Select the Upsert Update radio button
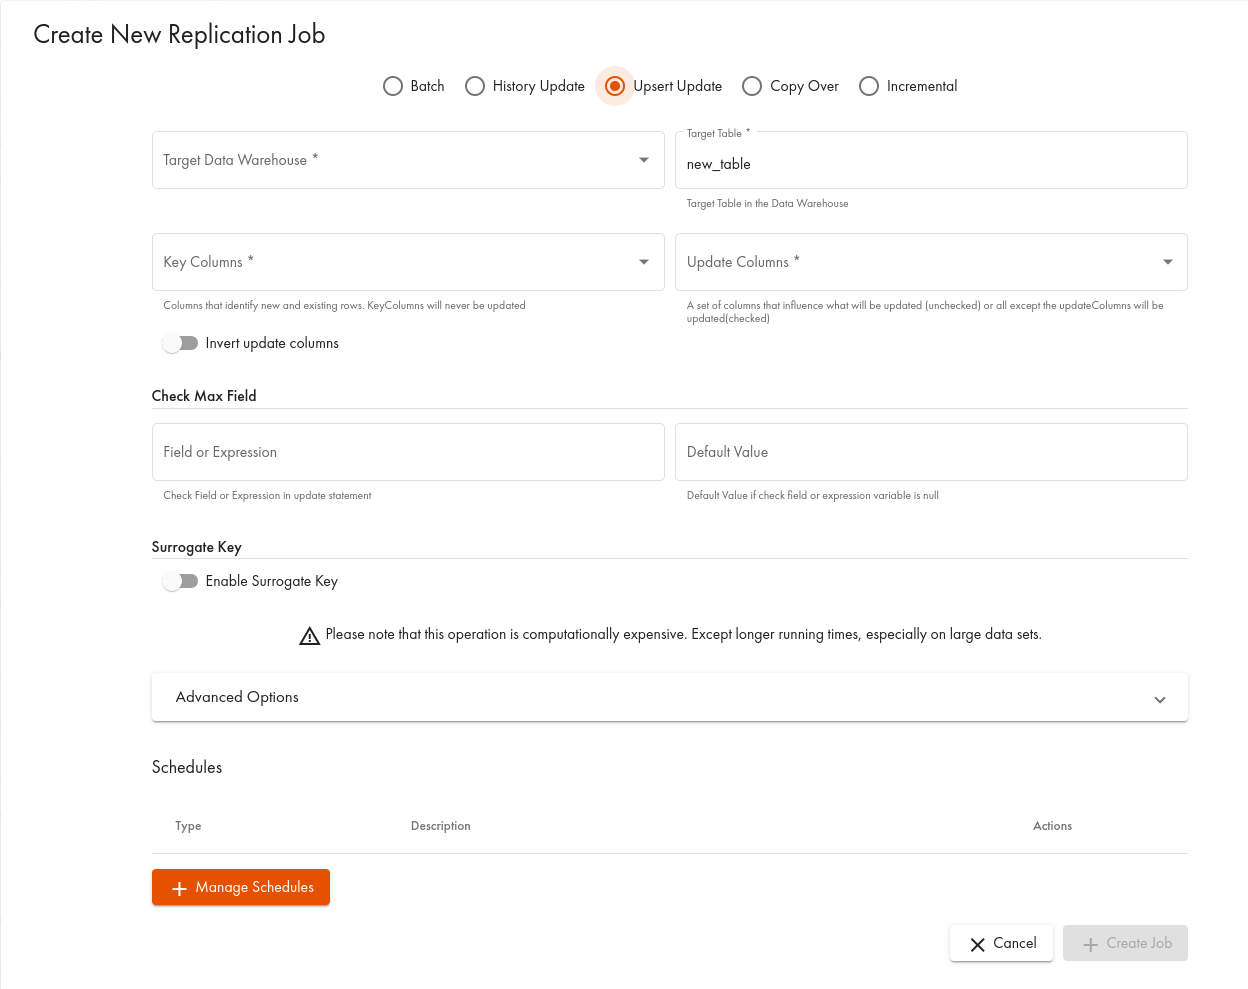Screen dimensions: 1248x989 coord(615,86)
